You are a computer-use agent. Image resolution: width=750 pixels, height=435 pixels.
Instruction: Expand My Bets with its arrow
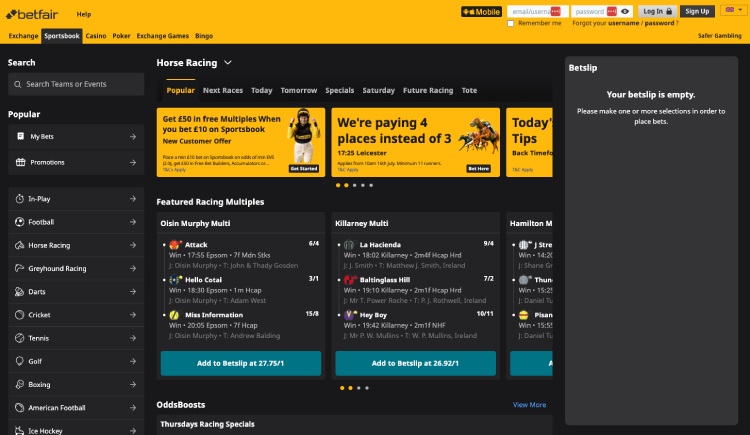click(x=133, y=137)
